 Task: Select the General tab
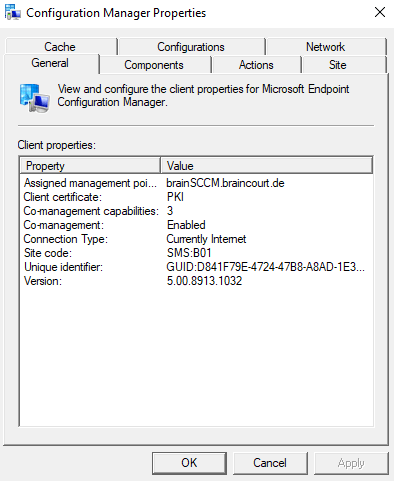pyautogui.click(x=50, y=63)
